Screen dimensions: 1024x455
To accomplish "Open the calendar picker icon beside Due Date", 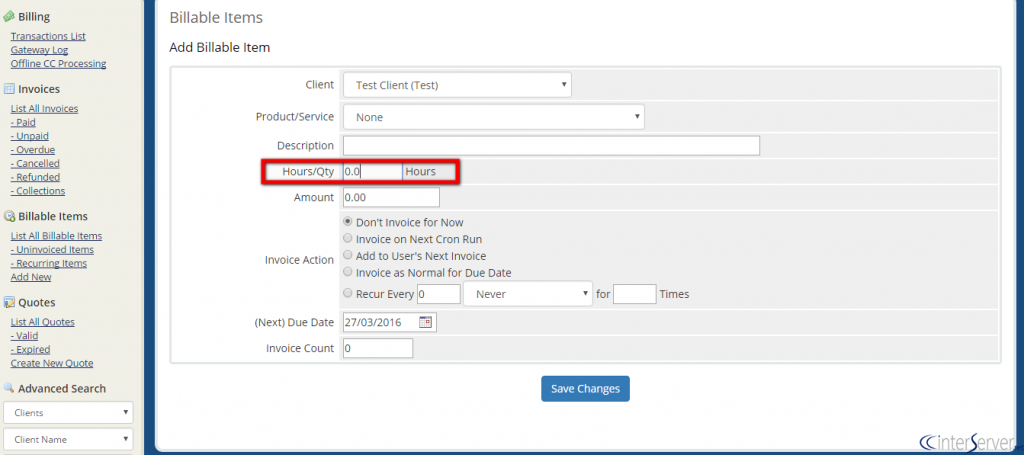I will tap(425, 322).
